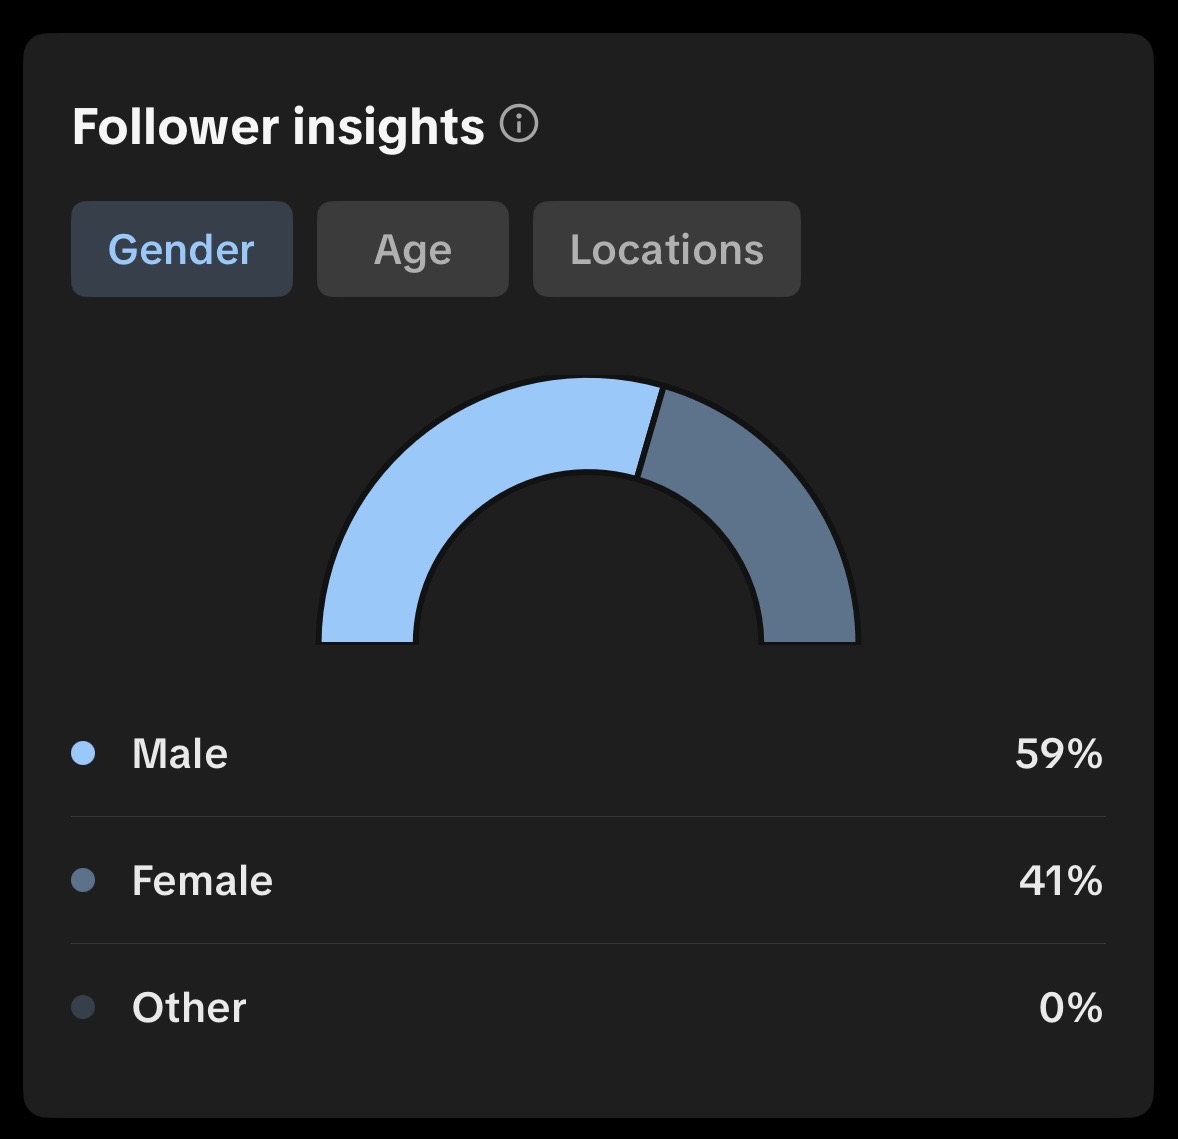
Task: Click the Follower insights heading
Action: [x=278, y=127]
